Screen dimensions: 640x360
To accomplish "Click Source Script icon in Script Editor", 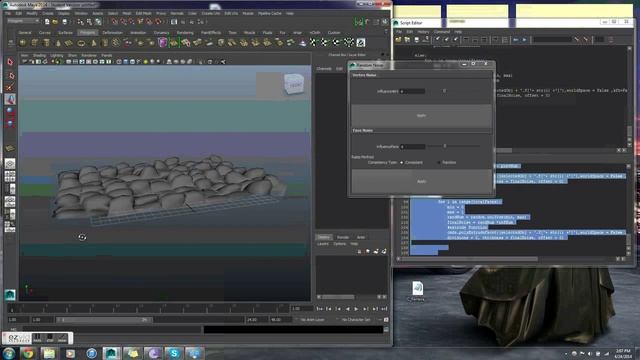I will (407, 40).
